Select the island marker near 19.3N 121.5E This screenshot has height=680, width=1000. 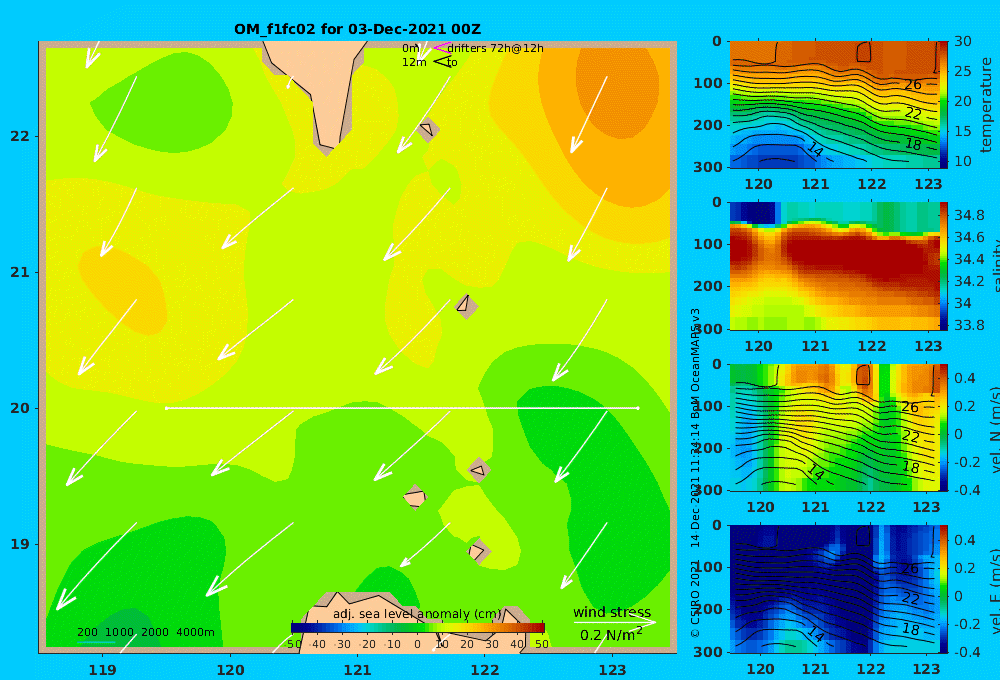tap(415, 497)
